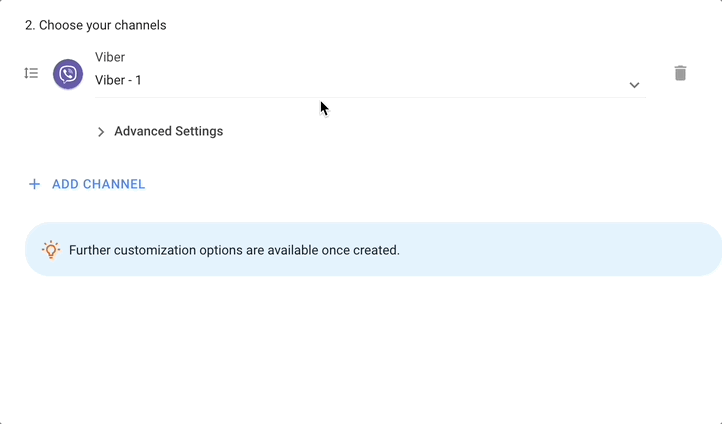Click the small 'Viber' field label
Image resolution: width=722 pixels, height=424 pixels.
(110, 57)
